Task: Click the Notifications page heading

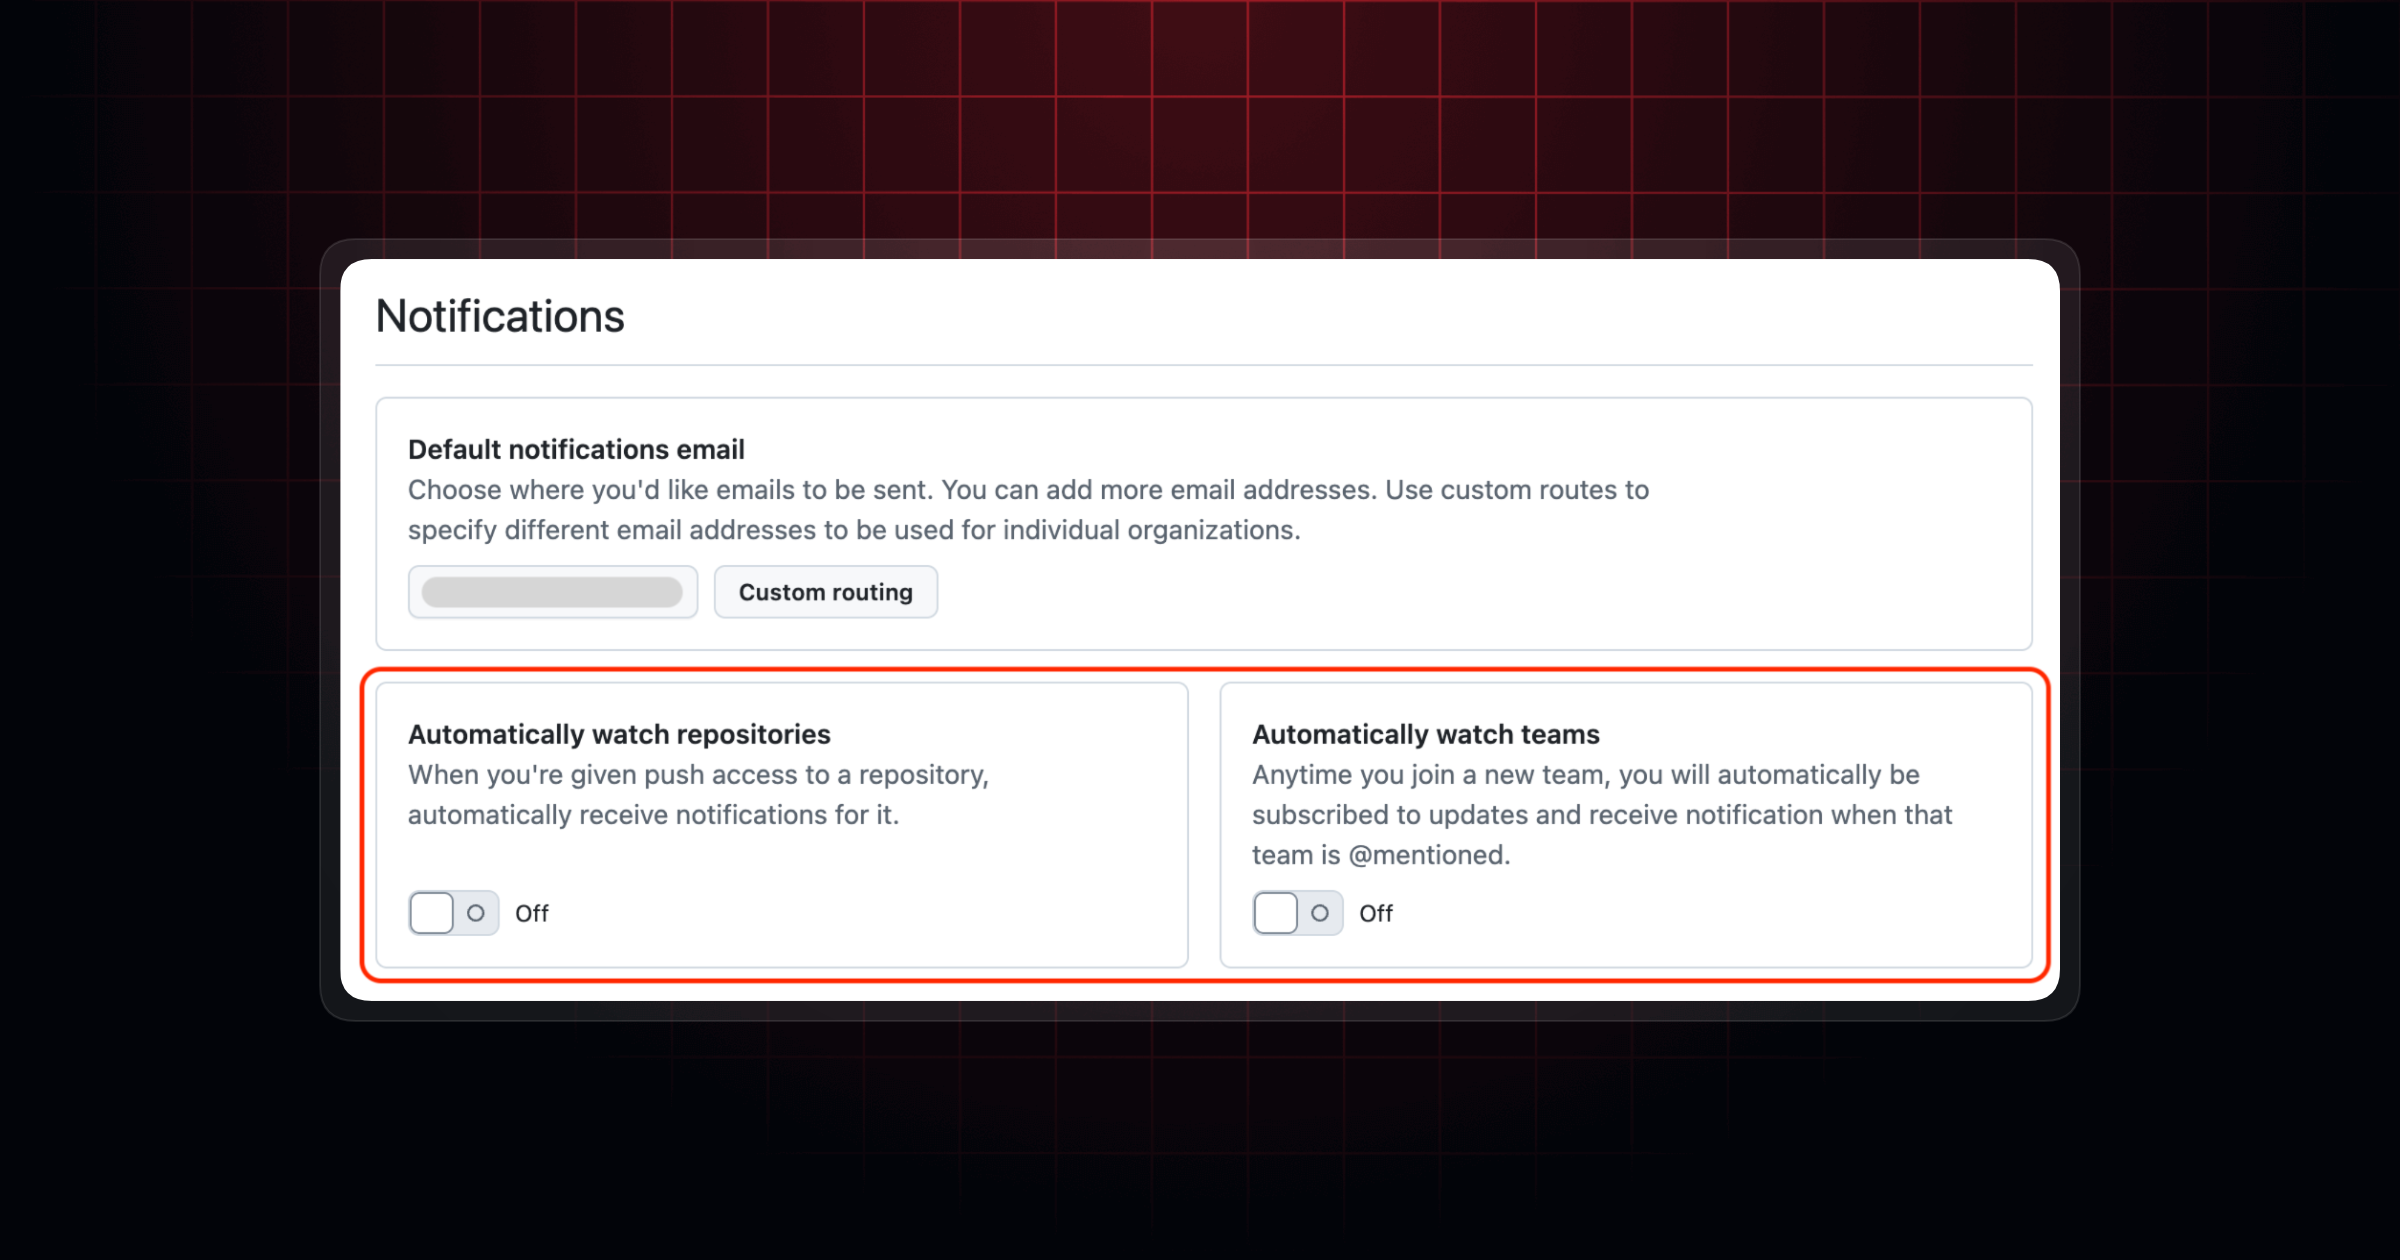Action: point(500,316)
